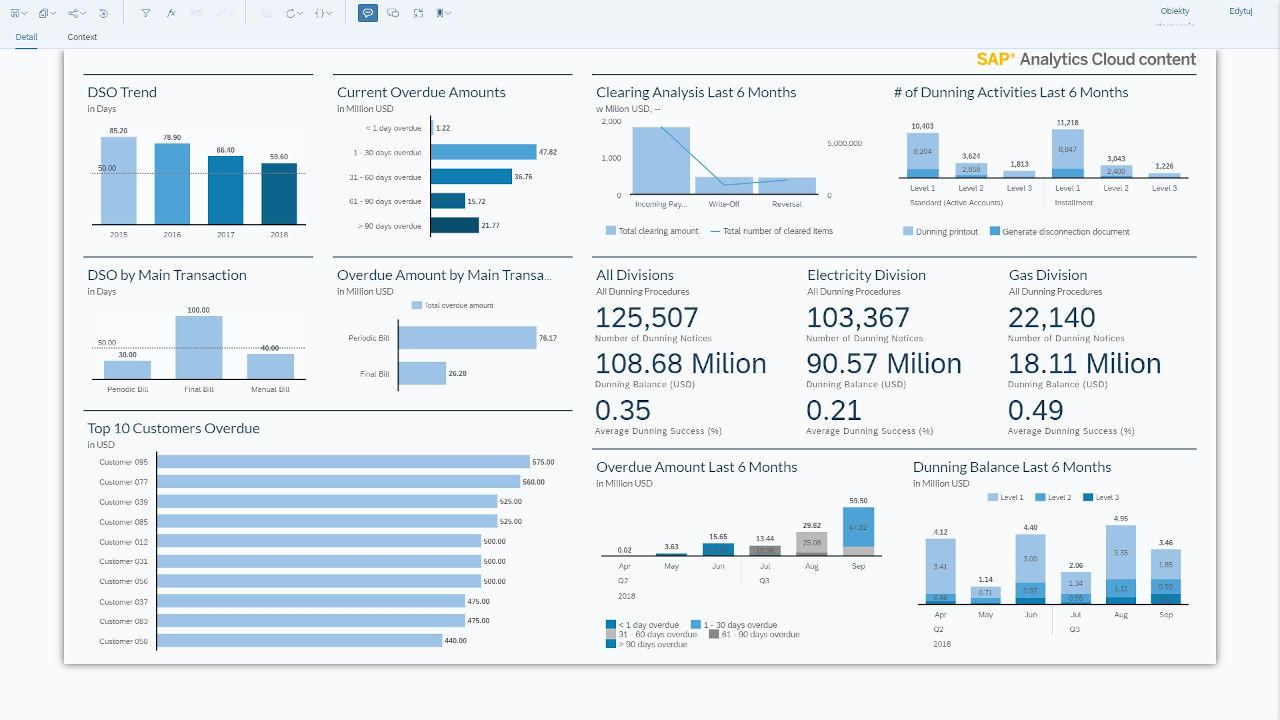Screen dimensions: 1280x720
Task: Select the Filter funnel icon
Action: pos(145,13)
